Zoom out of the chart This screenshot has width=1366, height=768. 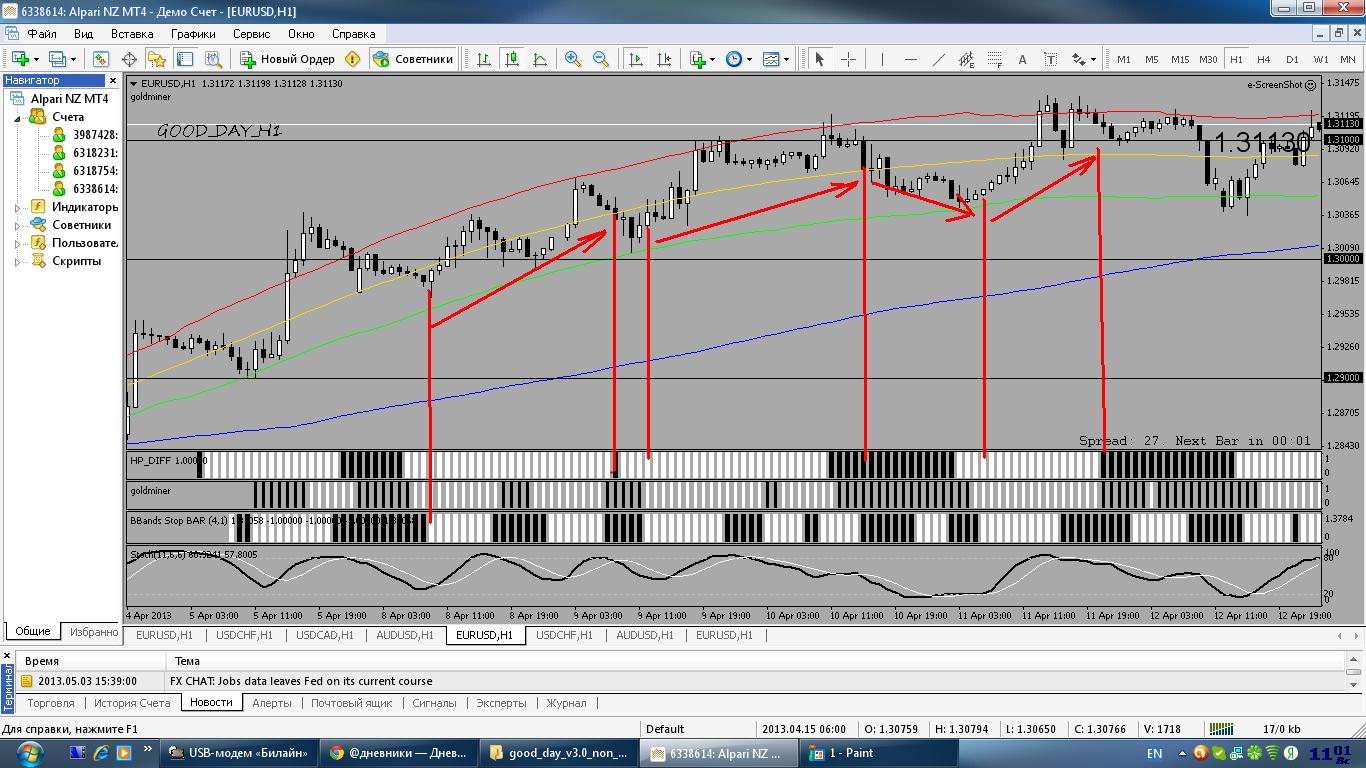(600, 59)
